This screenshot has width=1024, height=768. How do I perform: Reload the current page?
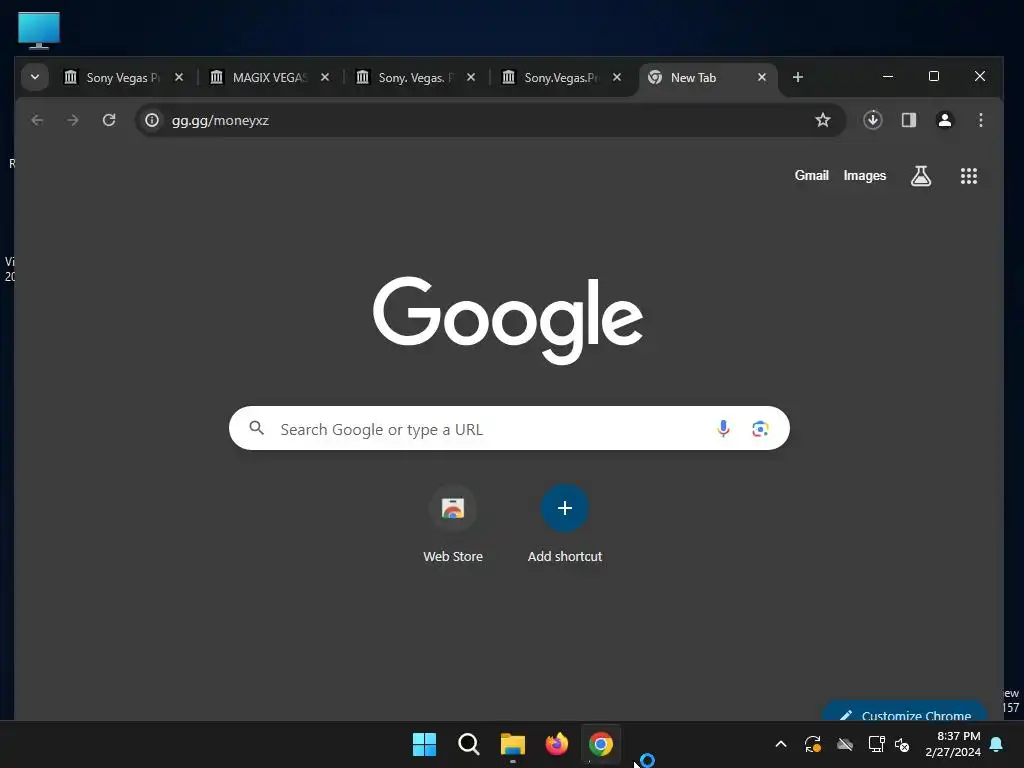coord(109,120)
